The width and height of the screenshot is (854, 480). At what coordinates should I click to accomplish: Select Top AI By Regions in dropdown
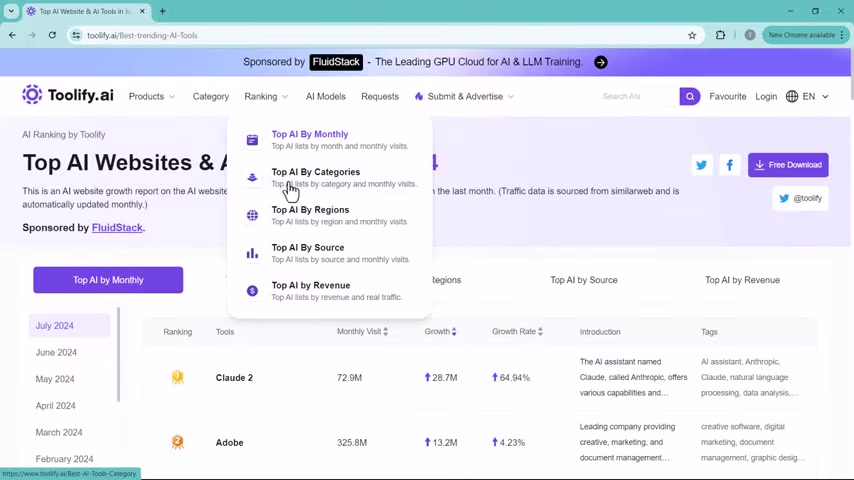[330, 215]
